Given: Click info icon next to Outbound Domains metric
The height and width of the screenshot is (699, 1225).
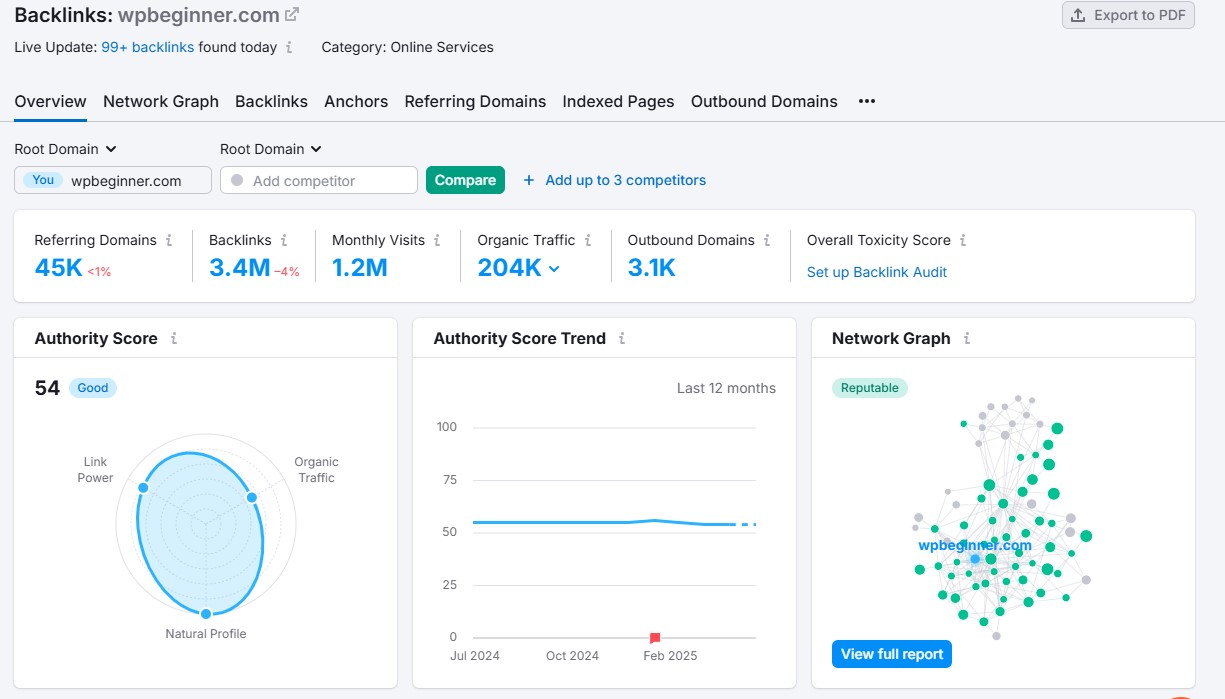Looking at the screenshot, I should [x=767, y=240].
